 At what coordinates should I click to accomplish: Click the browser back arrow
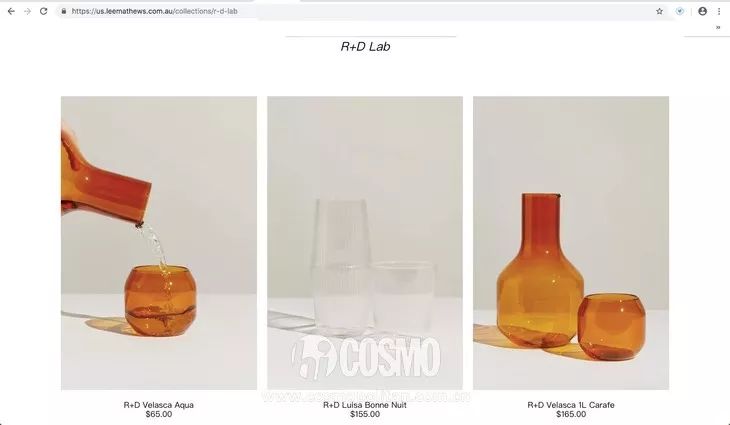[x=11, y=11]
